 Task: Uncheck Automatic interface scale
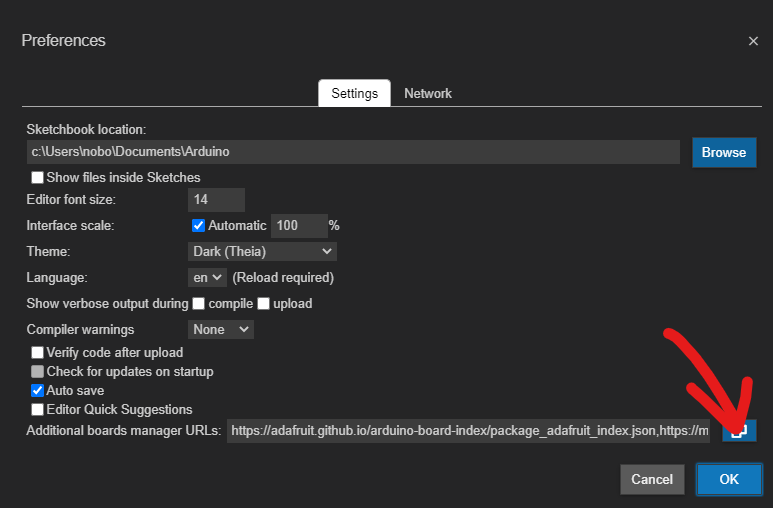coord(198,226)
